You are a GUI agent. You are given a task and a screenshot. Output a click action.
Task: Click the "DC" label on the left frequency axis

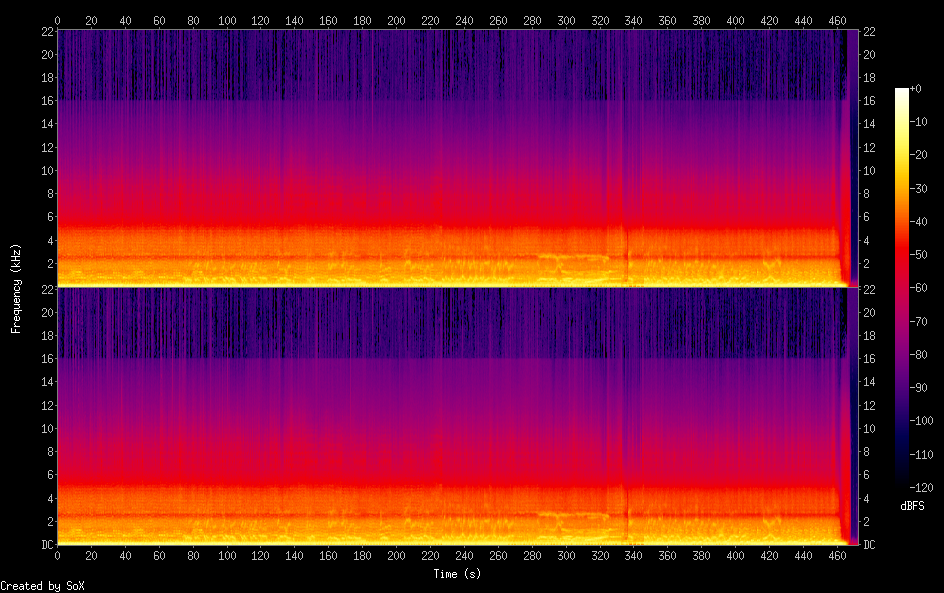[x=47, y=545]
